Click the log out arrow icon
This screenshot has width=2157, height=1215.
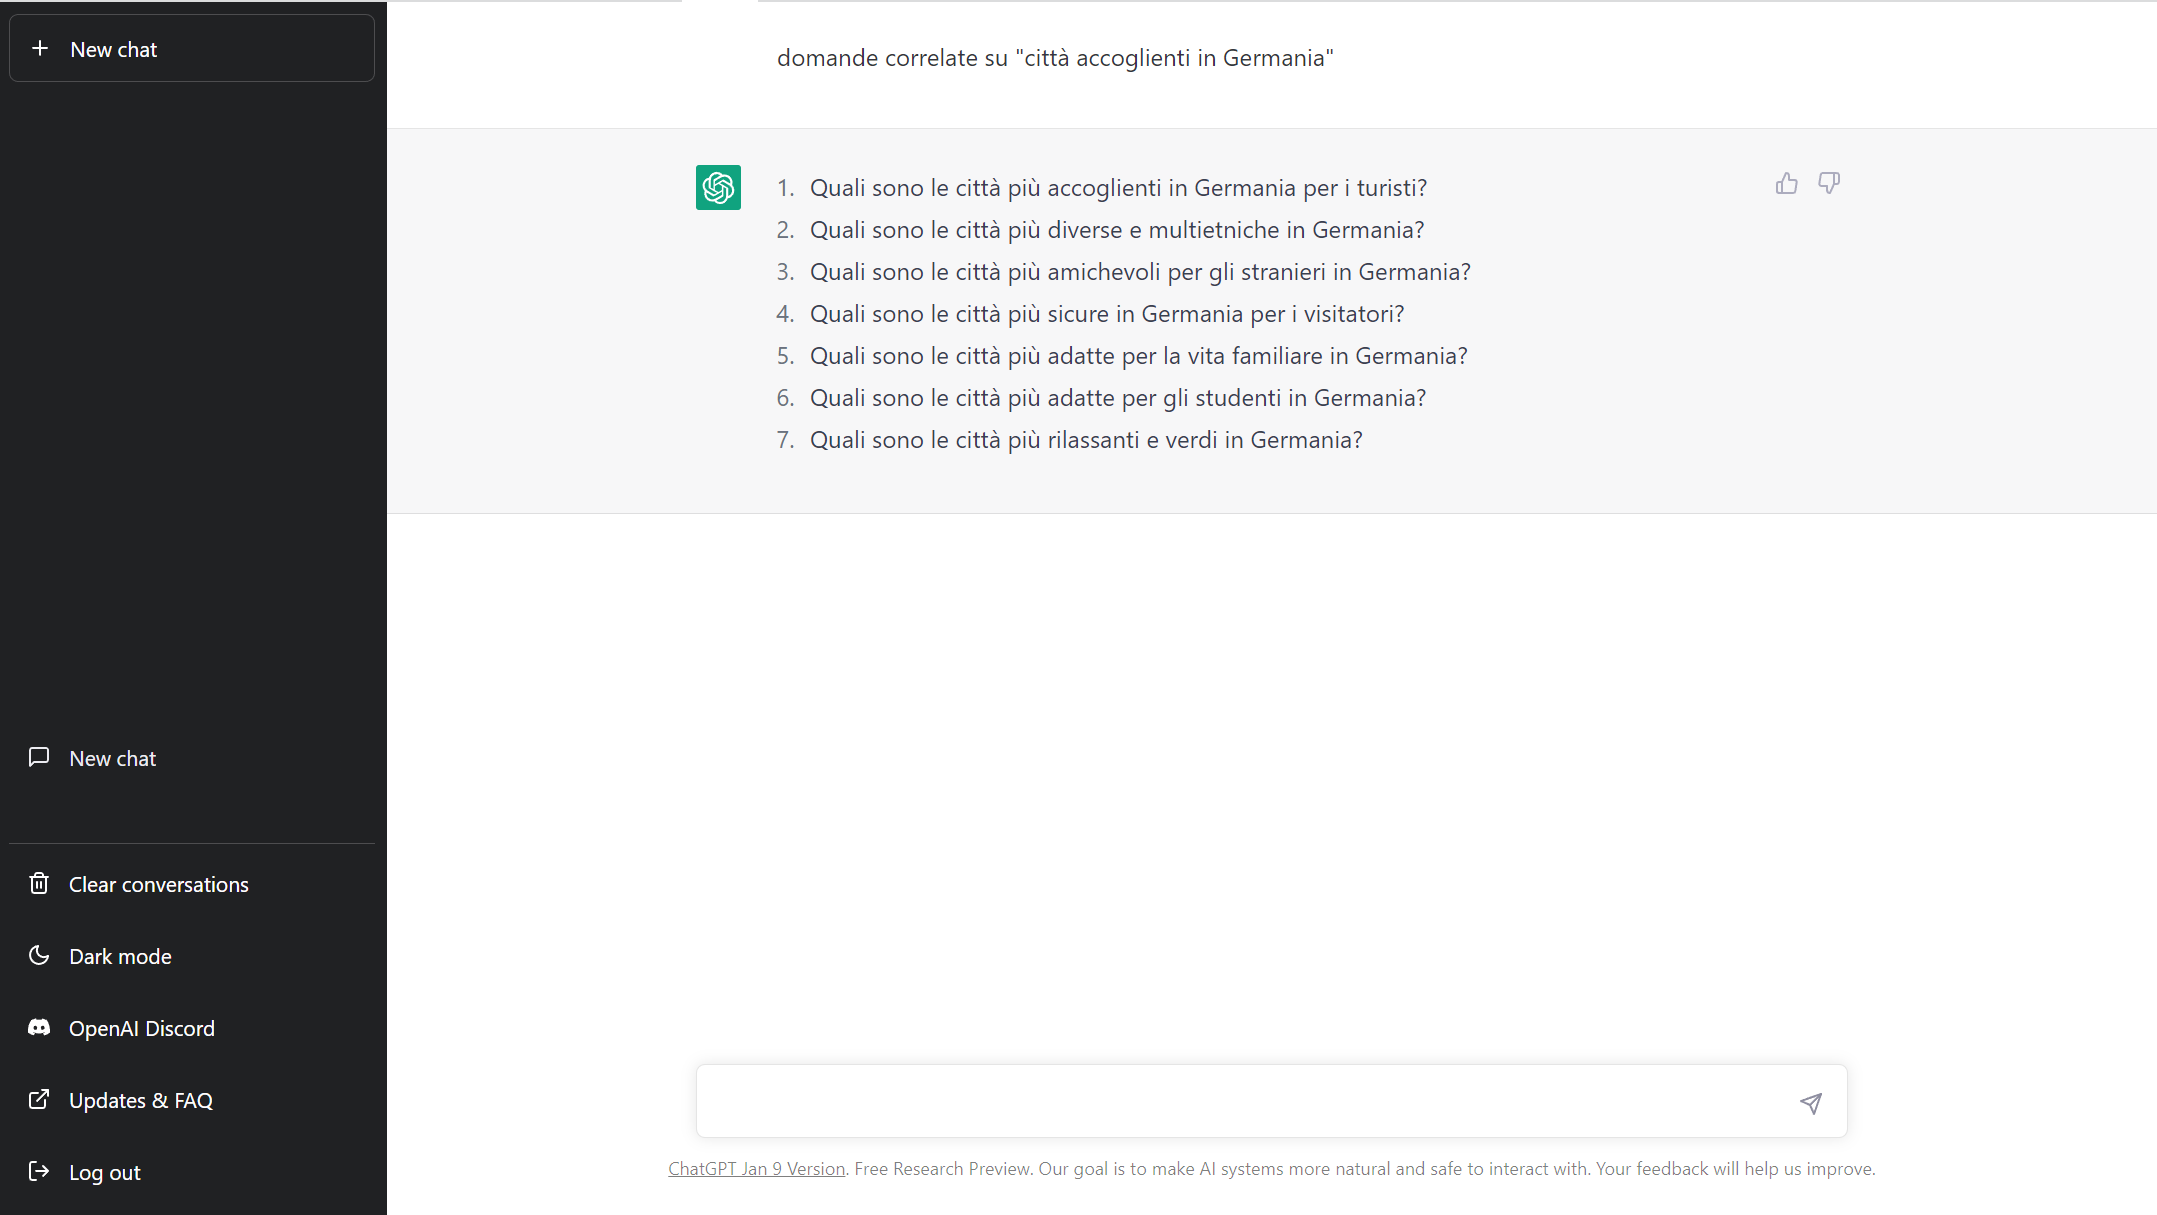tap(39, 1171)
